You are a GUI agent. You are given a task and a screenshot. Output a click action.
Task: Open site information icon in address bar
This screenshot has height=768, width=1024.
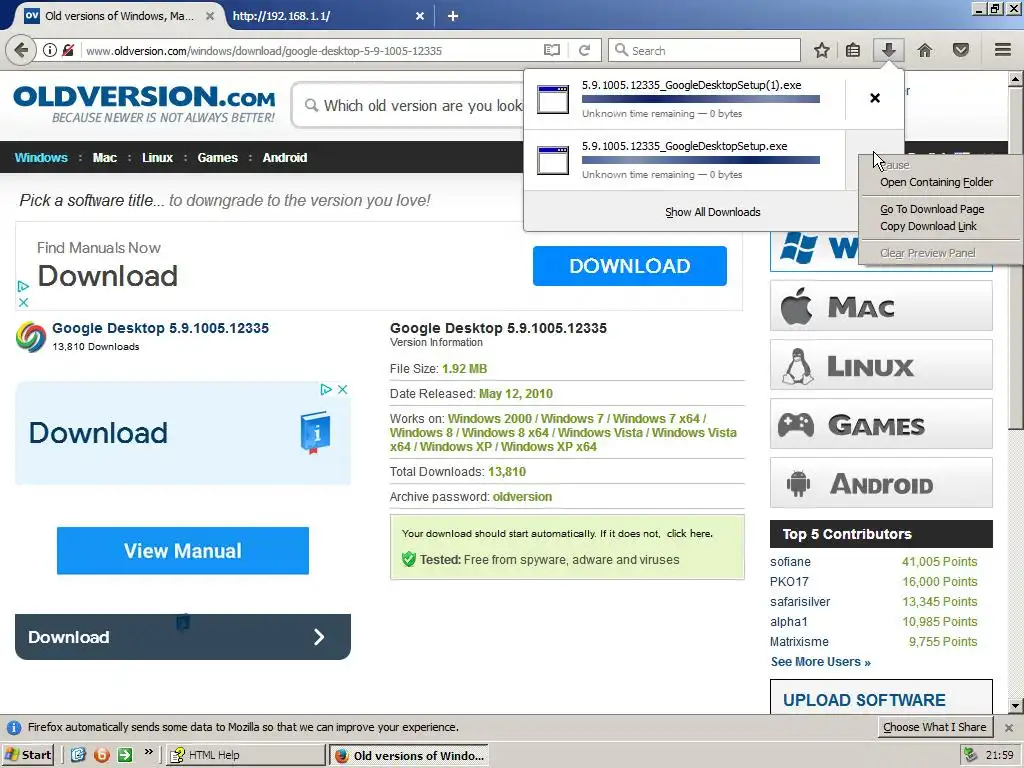click(x=50, y=50)
